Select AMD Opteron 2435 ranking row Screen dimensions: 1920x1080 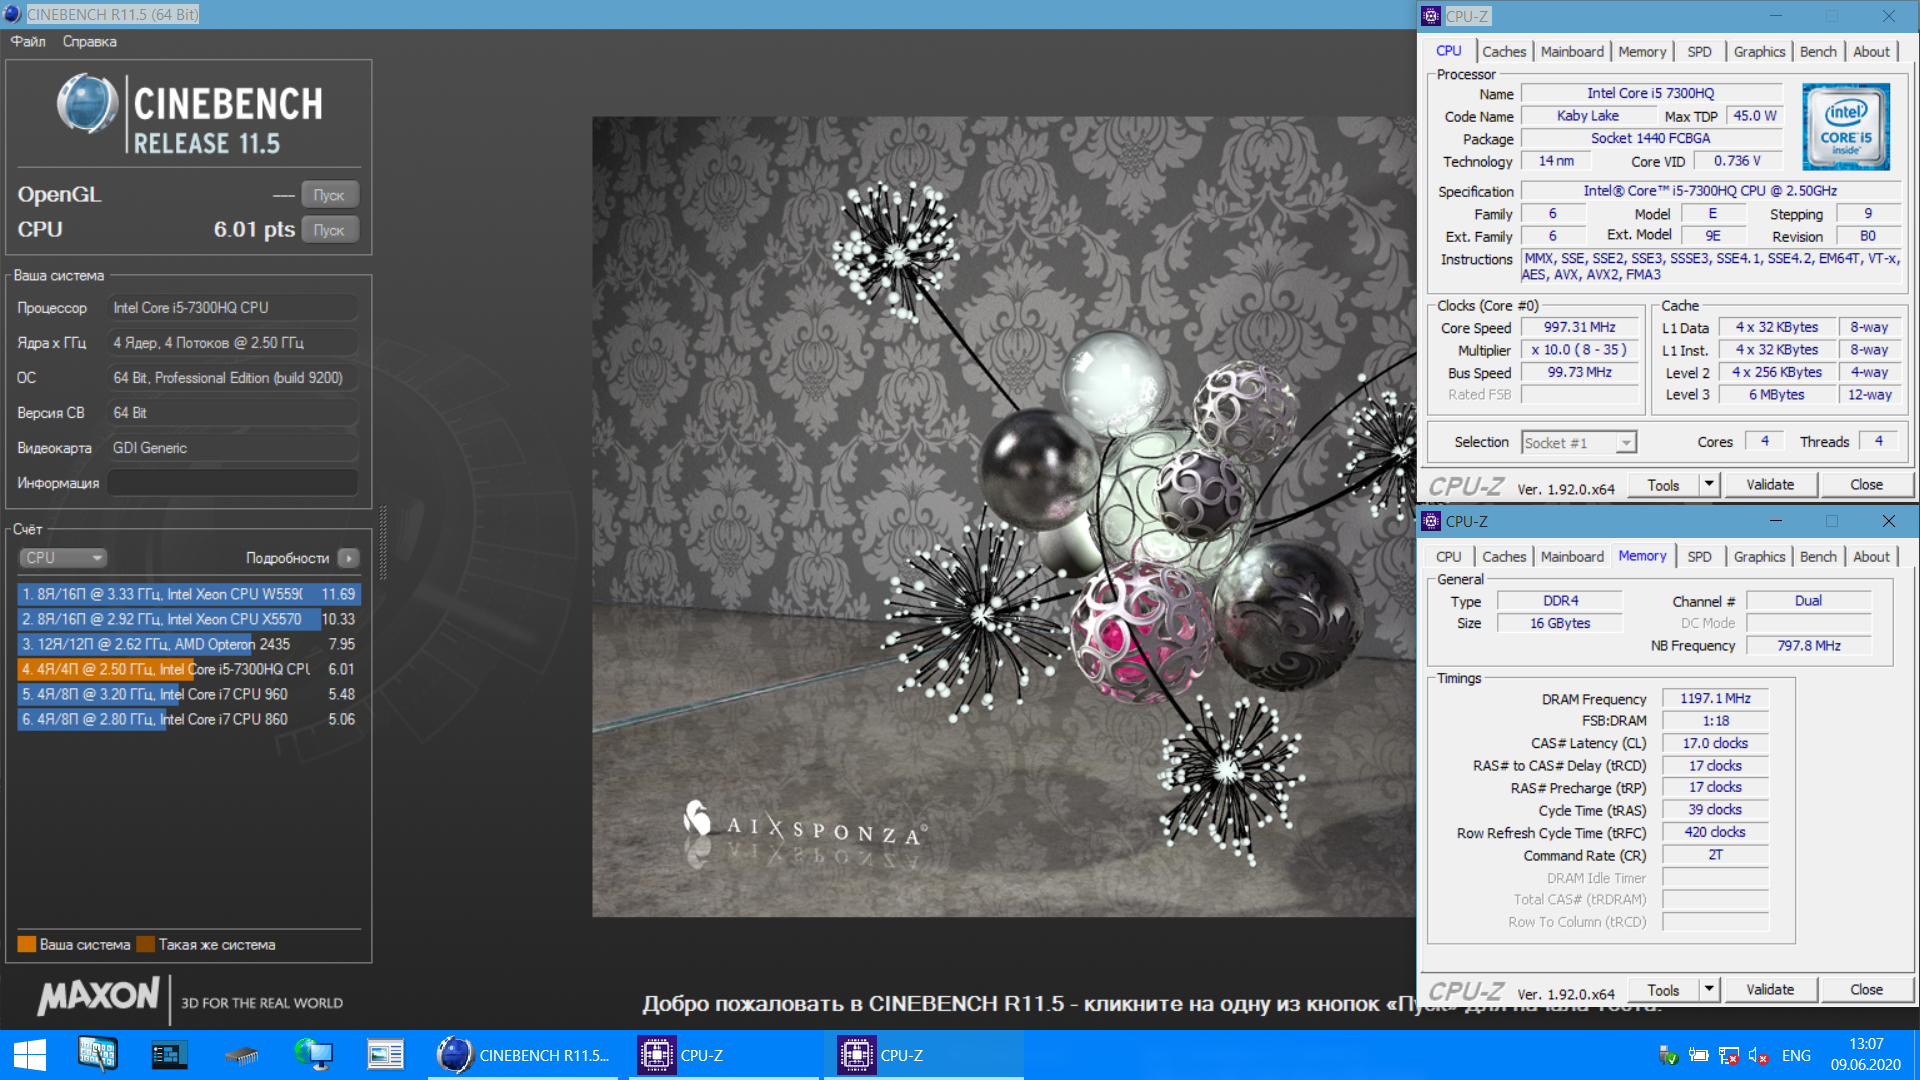189,644
